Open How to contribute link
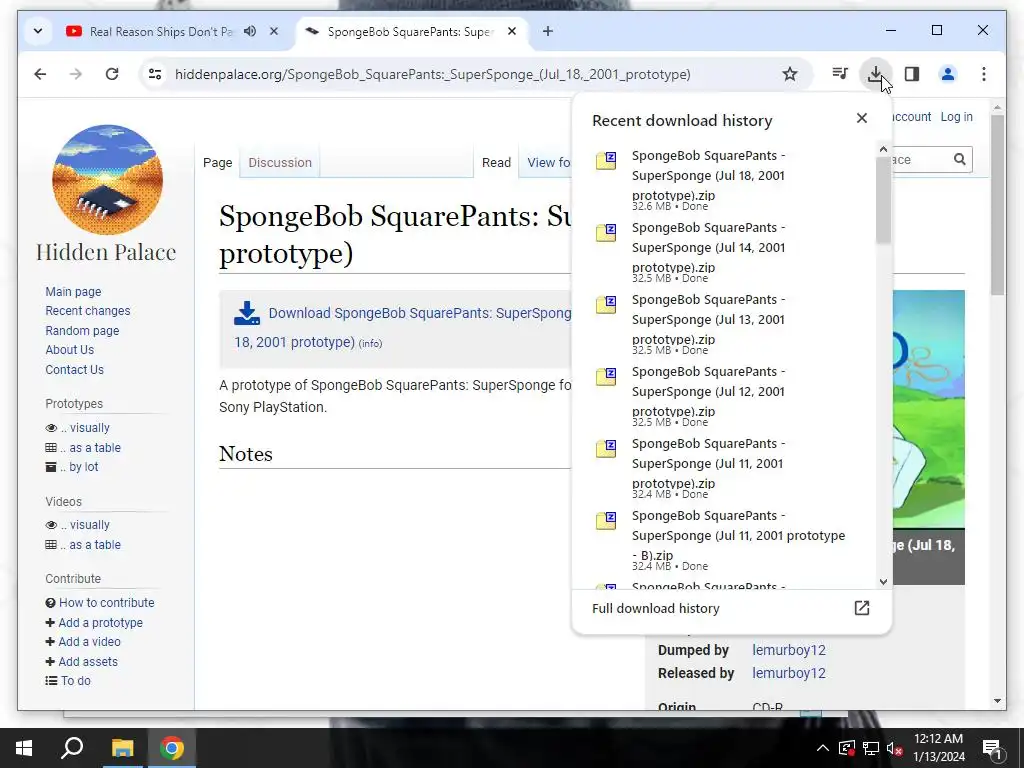1024x768 pixels. (x=106, y=603)
